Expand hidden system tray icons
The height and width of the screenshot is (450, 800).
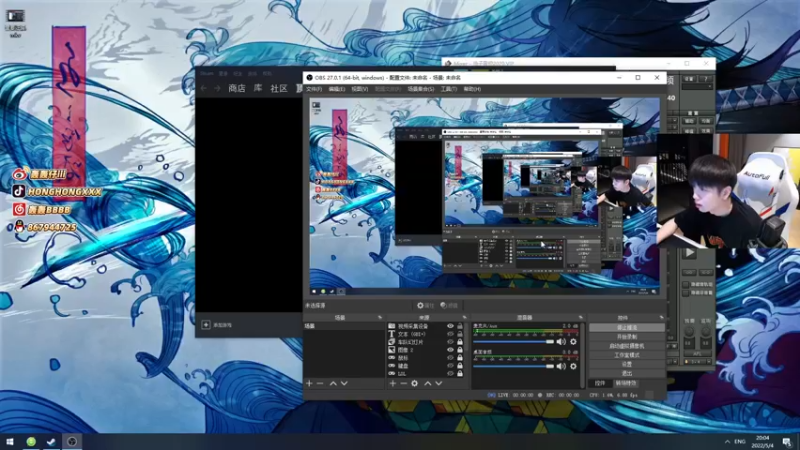(x=727, y=441)
